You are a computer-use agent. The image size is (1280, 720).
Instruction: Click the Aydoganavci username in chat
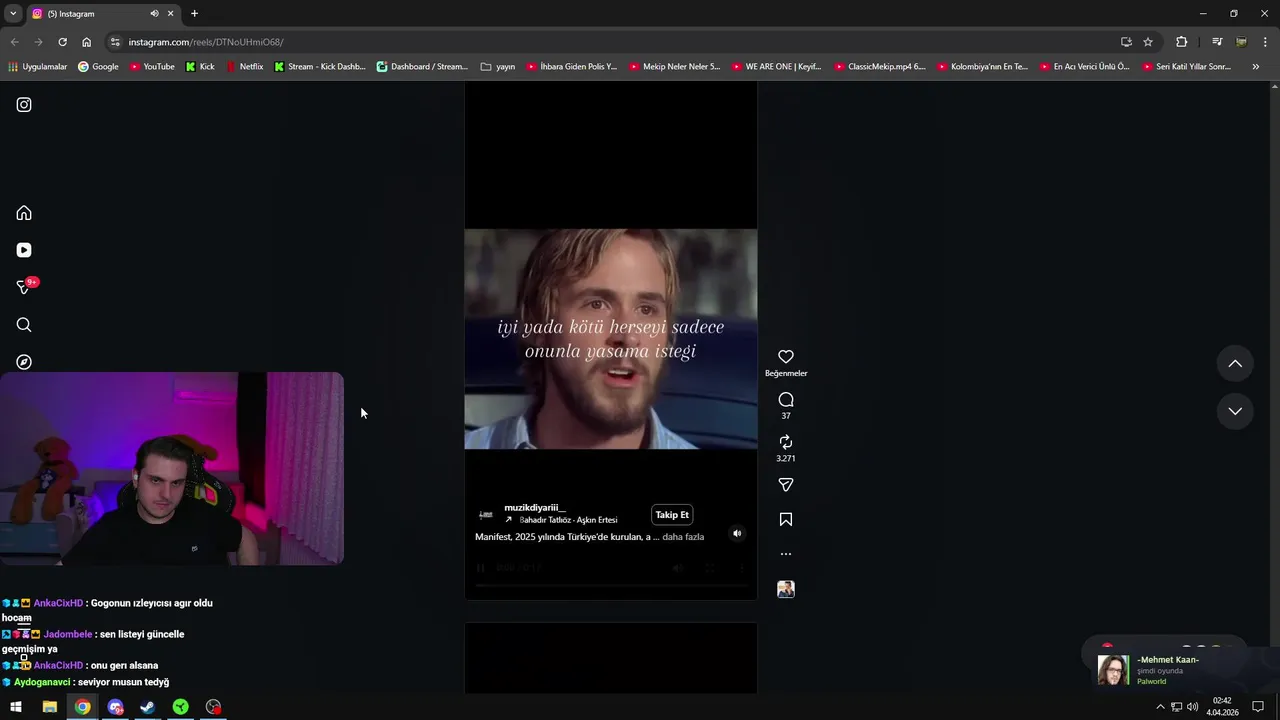point(42,682)
